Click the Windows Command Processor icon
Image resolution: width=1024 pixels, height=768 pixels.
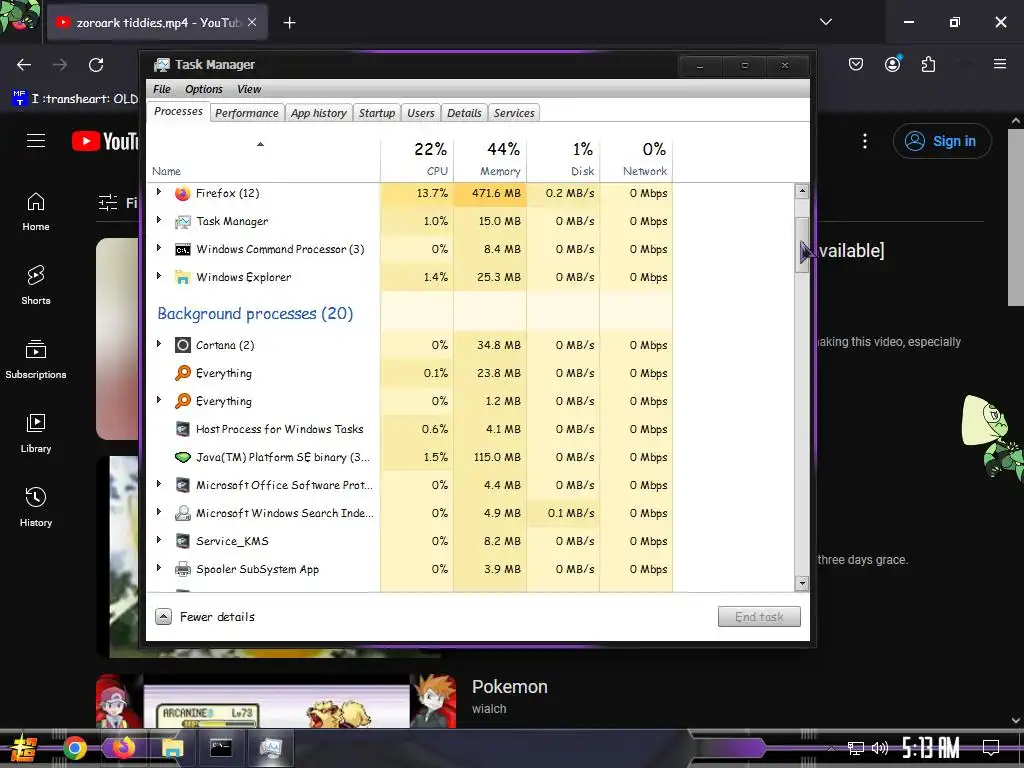[x=183, y=249]
